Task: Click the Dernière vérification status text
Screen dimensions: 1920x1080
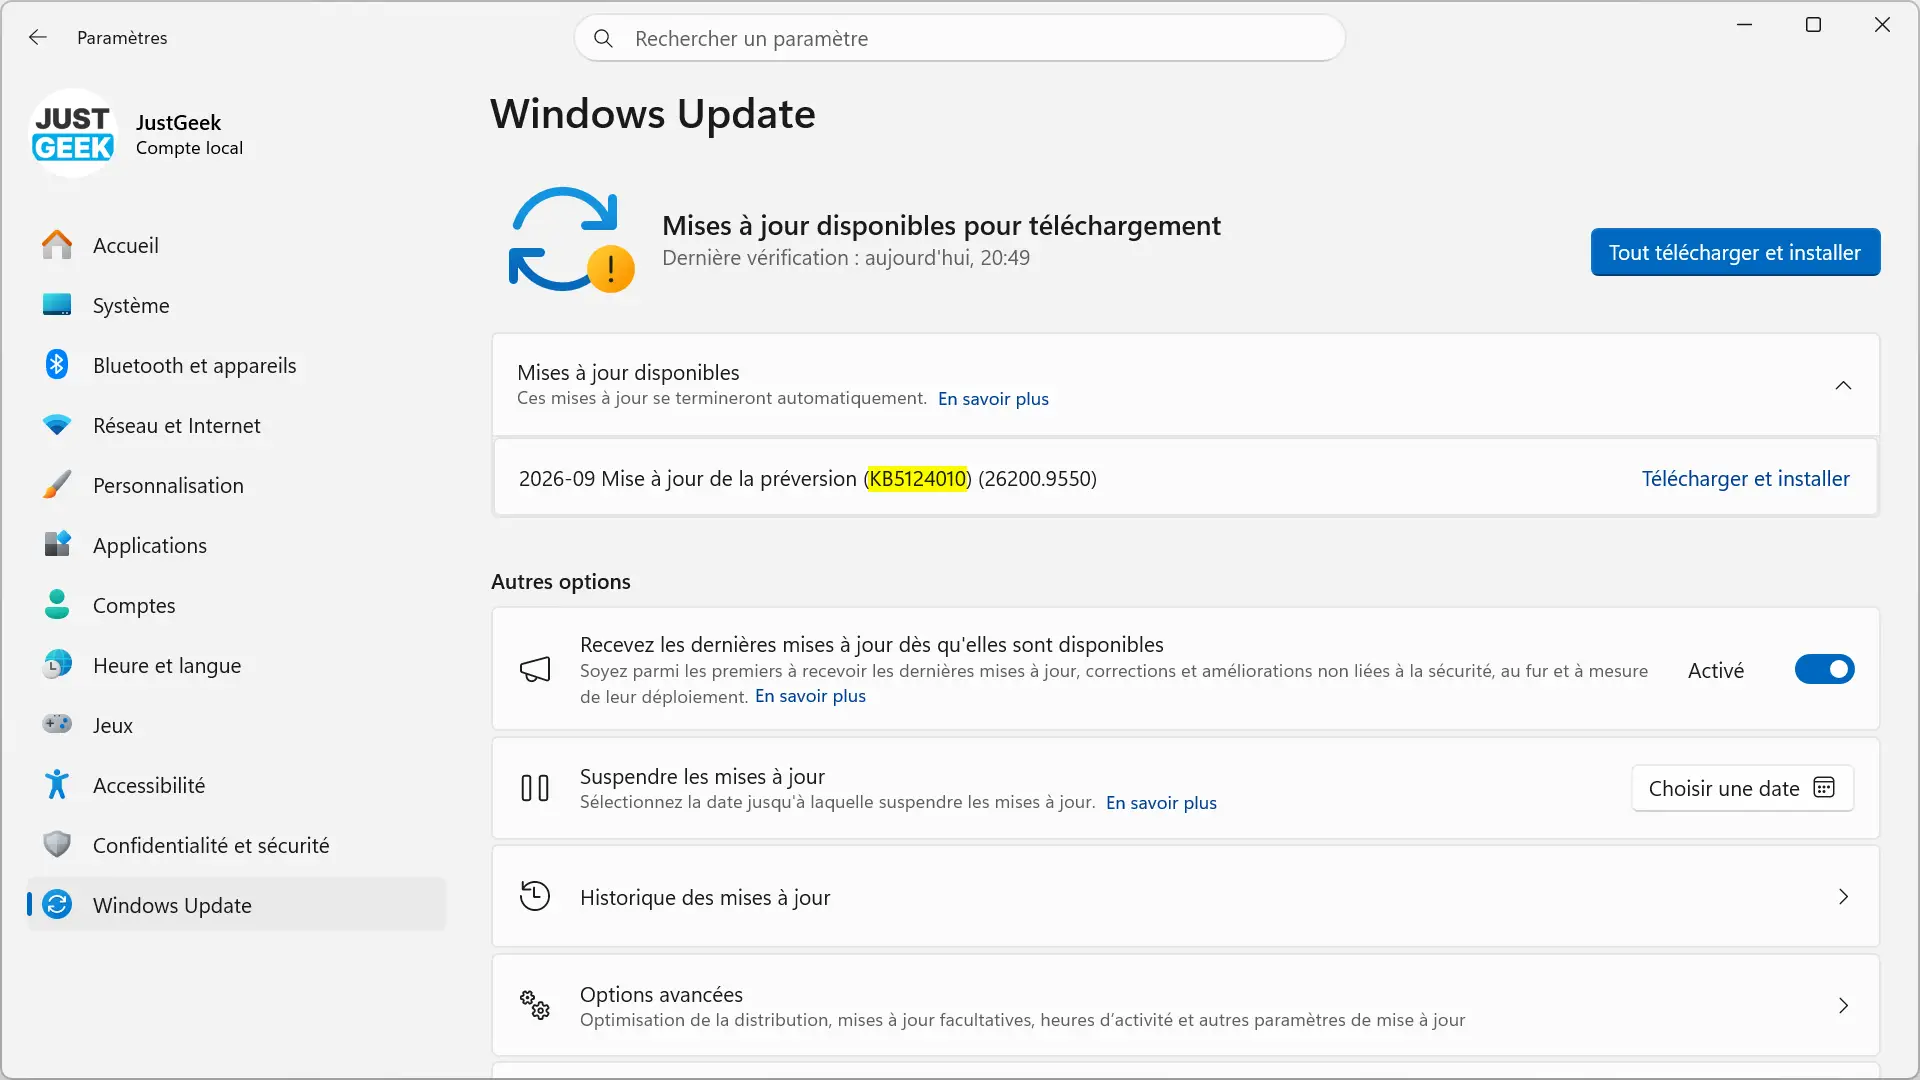Action: [845, 257]
